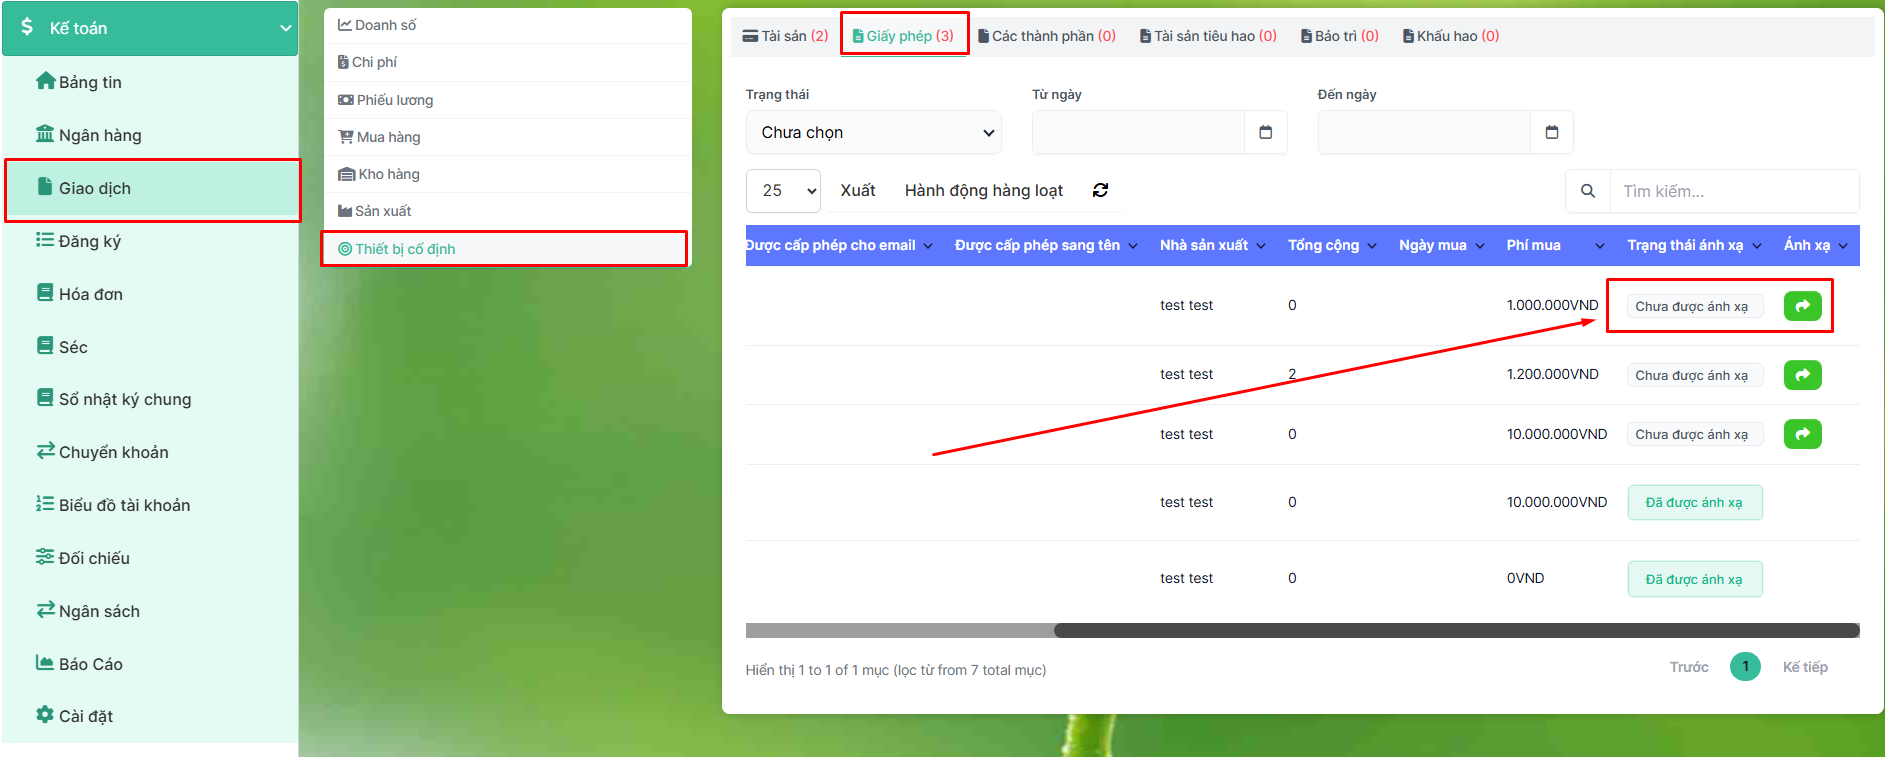Click the Xuất export button
Viewport: 1885px width, 757px height.
click(857, 190)
